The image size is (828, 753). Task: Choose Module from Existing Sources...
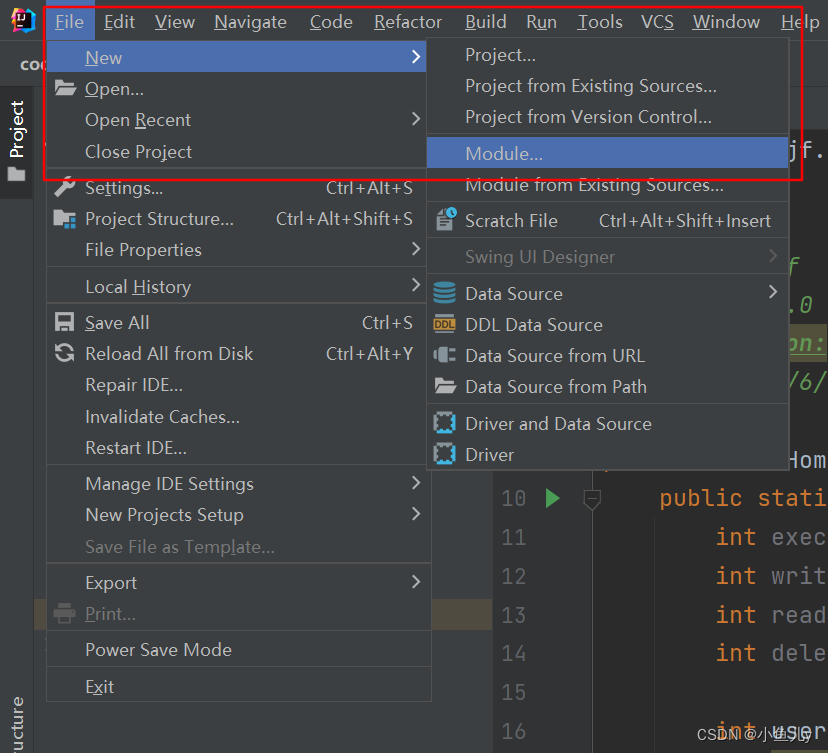(x=607, y=185)
